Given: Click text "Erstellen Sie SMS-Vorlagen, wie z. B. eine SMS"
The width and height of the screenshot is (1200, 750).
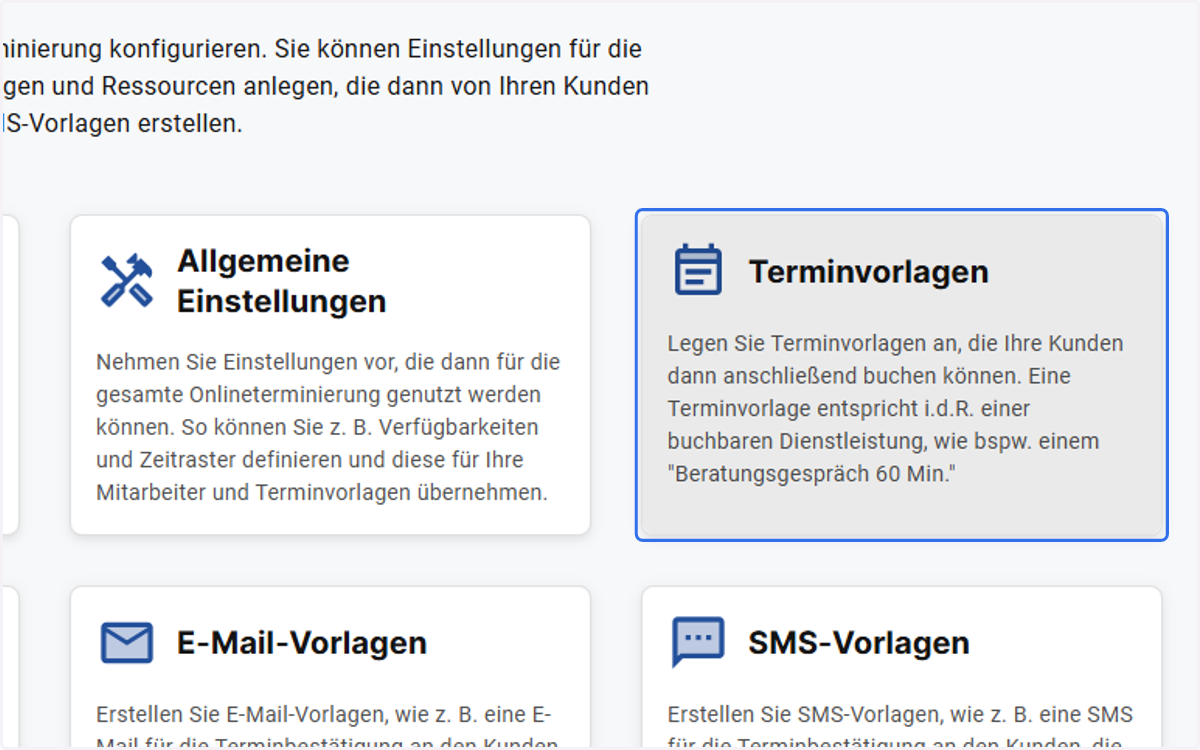Looking at the screenshot, I should [x=900, y=715].
